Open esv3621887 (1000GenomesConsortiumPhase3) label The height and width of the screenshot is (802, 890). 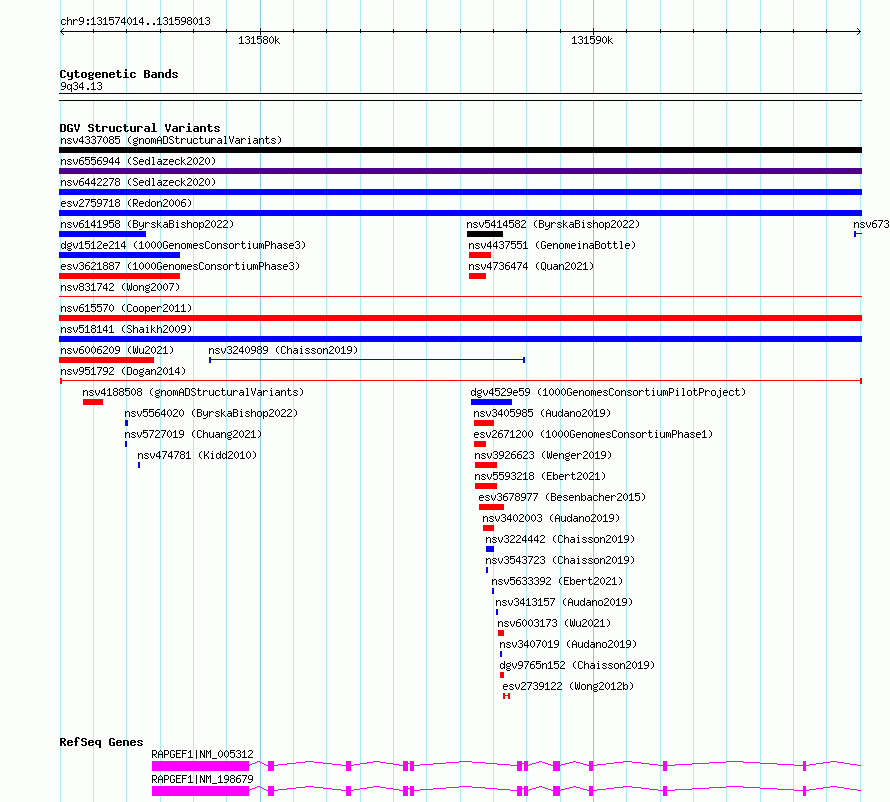[x=180, y=266]
